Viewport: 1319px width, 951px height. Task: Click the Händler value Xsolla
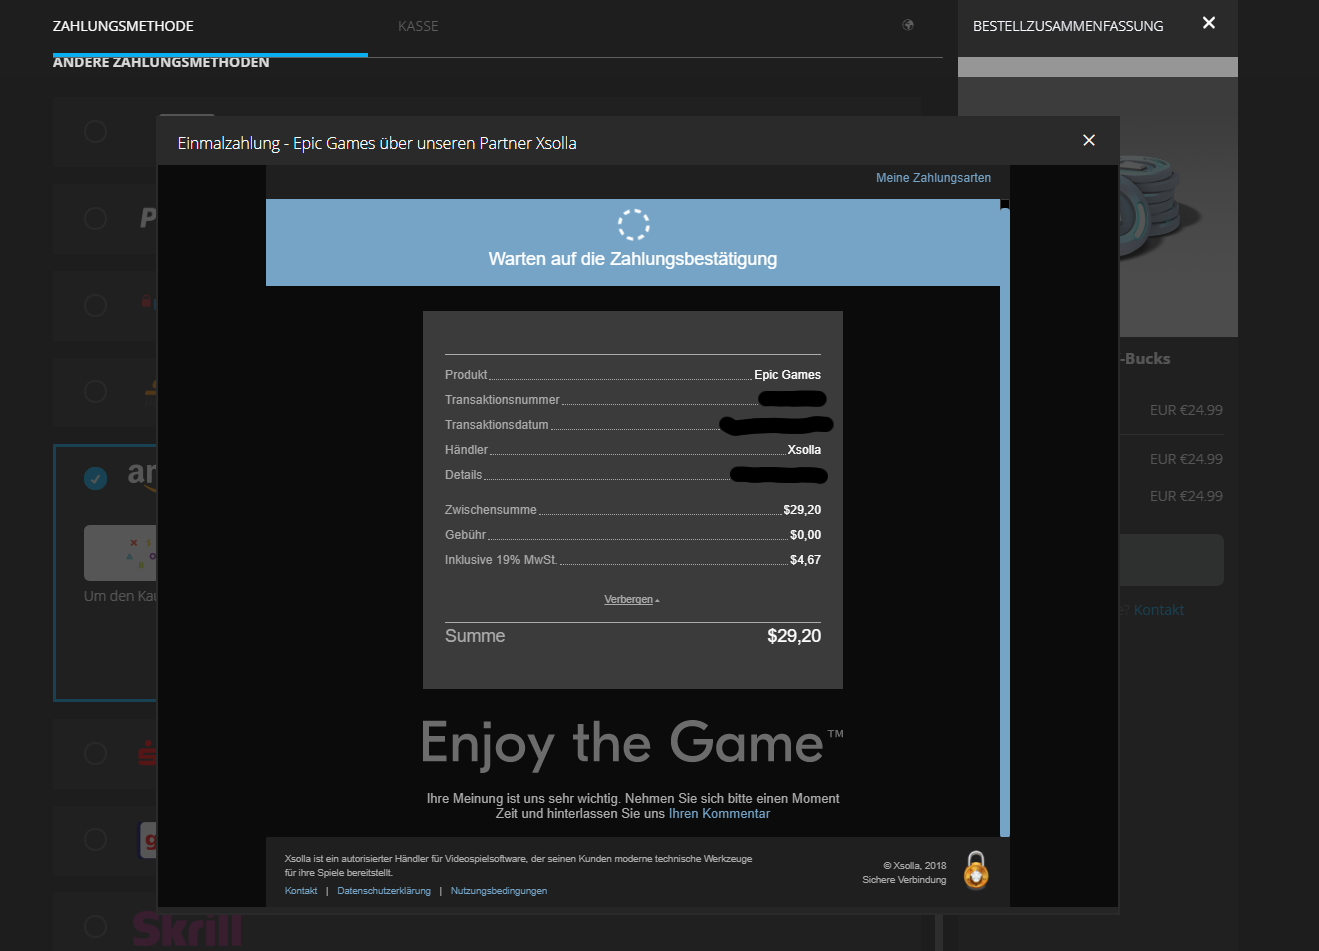804,450
